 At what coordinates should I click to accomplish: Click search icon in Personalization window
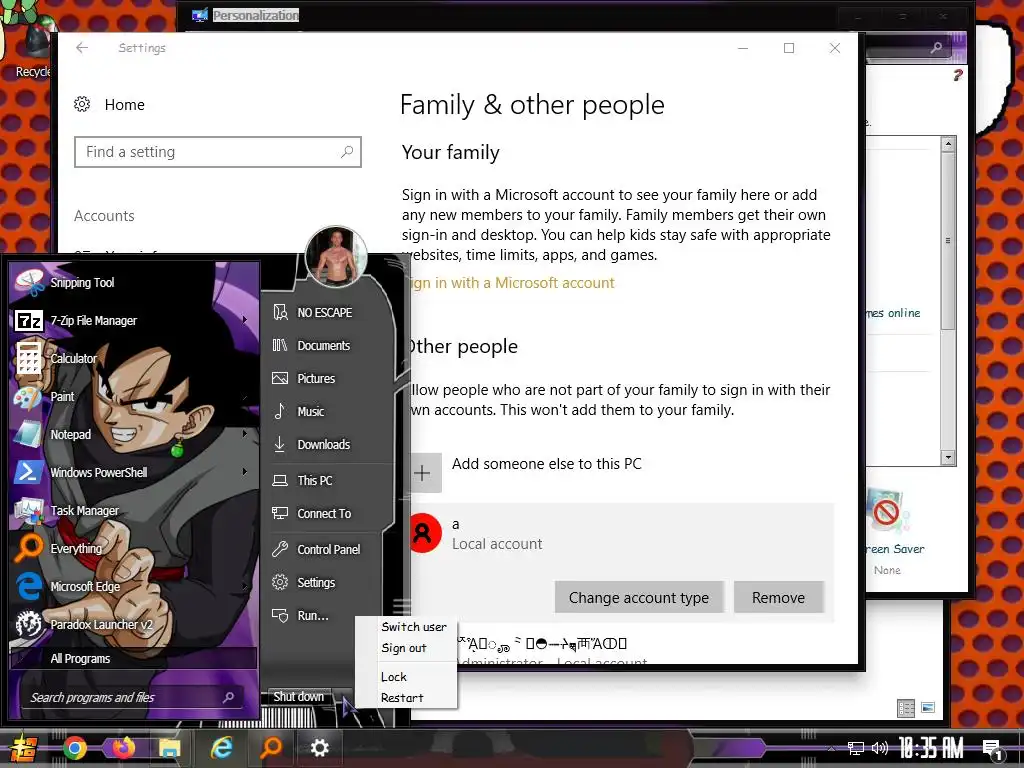pyautogui.click(x=936, y=48)
